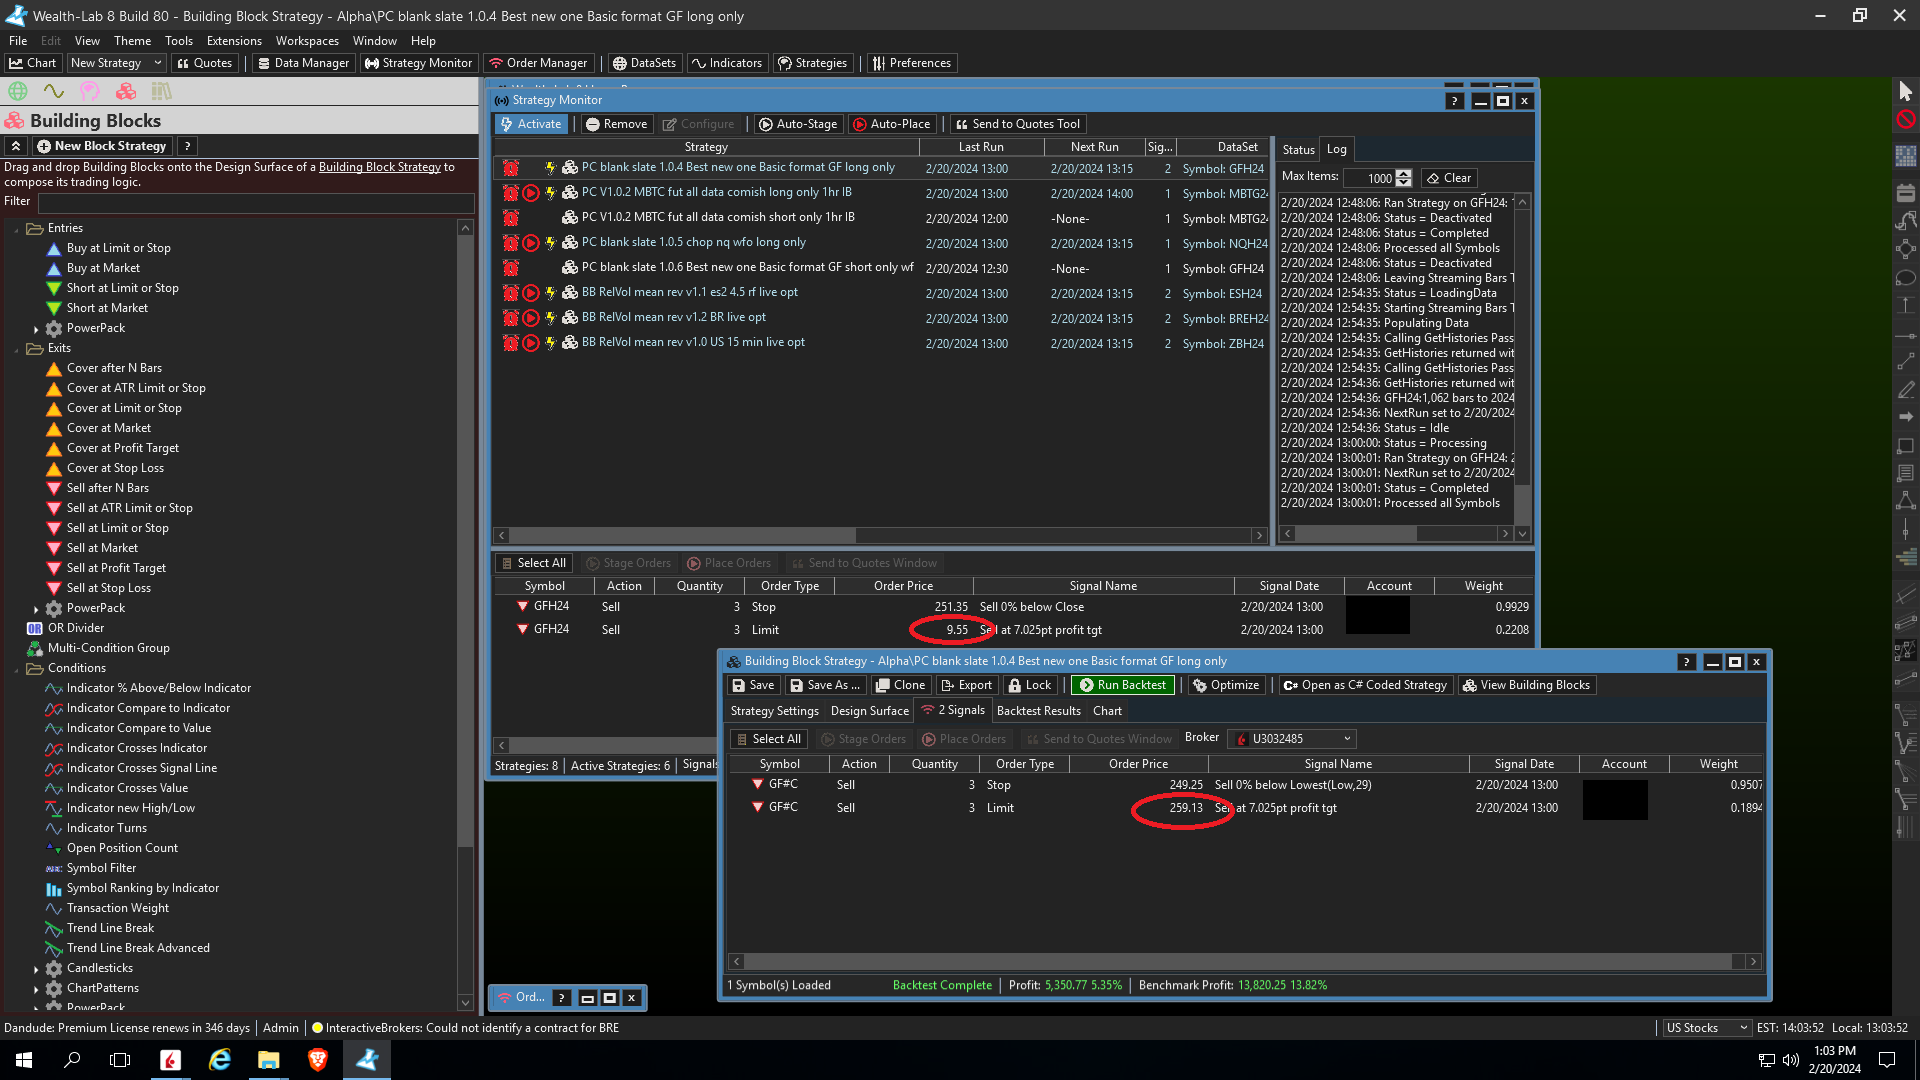
Task: Toggle Auto-Place in the Strategy Monitor
Action: [891, 124]
